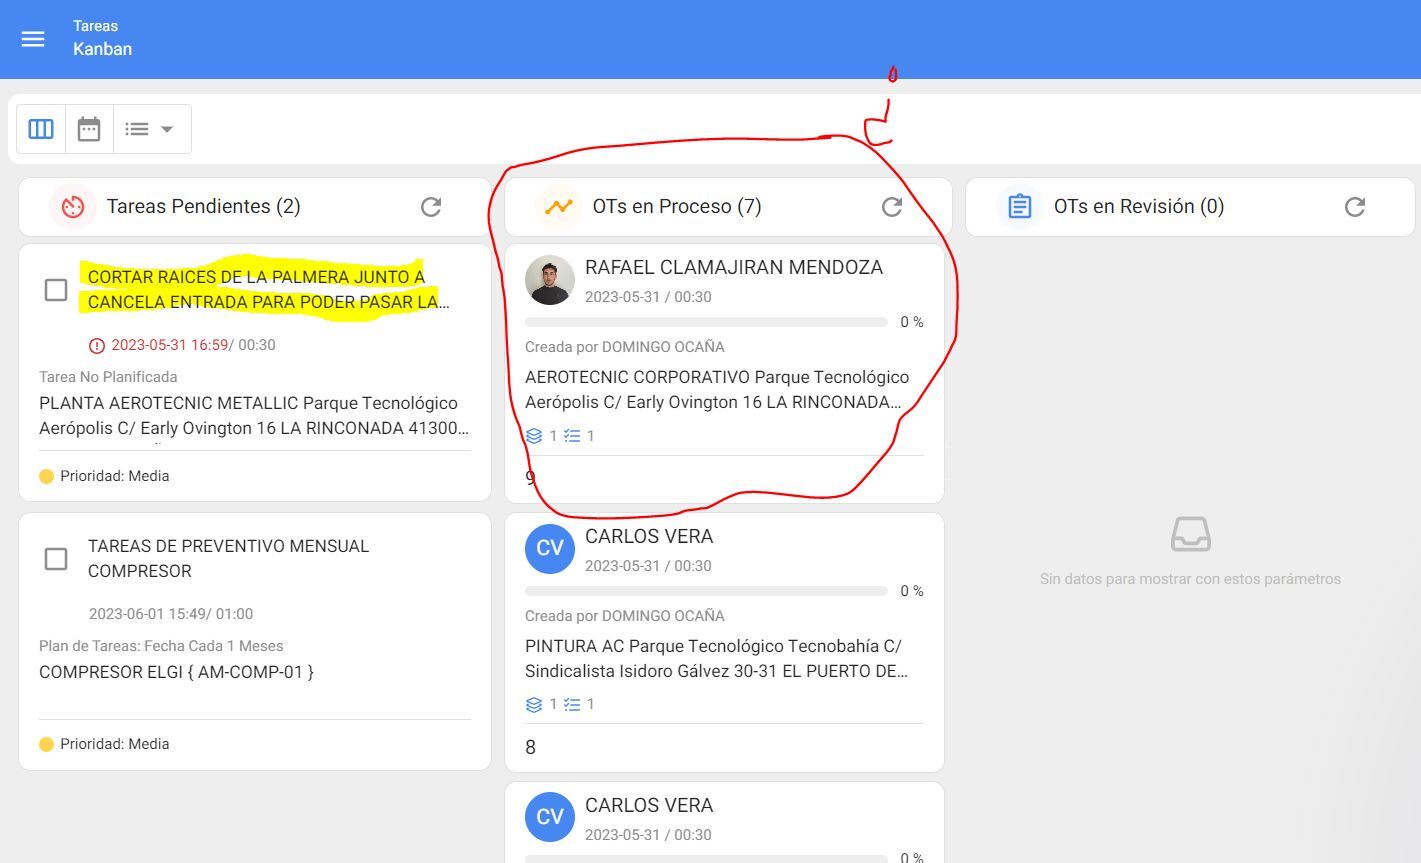This screenshot has height=863, width=1421.
Task: Check the CORTAR RAICES task checkbox
Action: click(x=56, y=290)
